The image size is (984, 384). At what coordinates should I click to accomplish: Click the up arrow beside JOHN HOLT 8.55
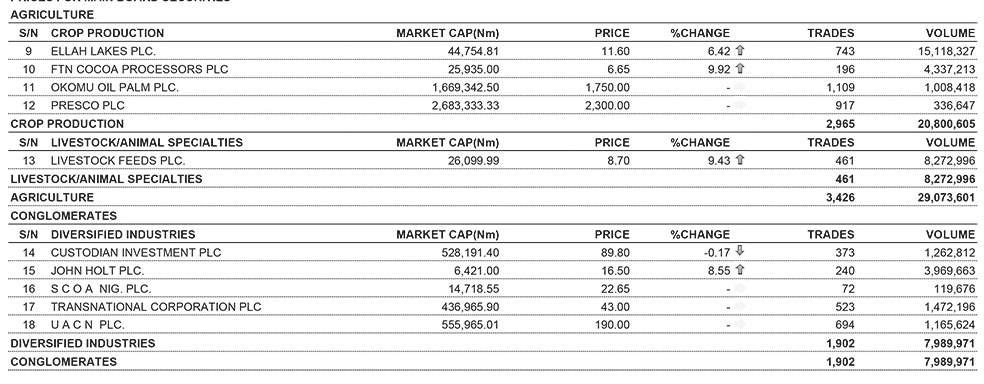(x=739, y=270)
